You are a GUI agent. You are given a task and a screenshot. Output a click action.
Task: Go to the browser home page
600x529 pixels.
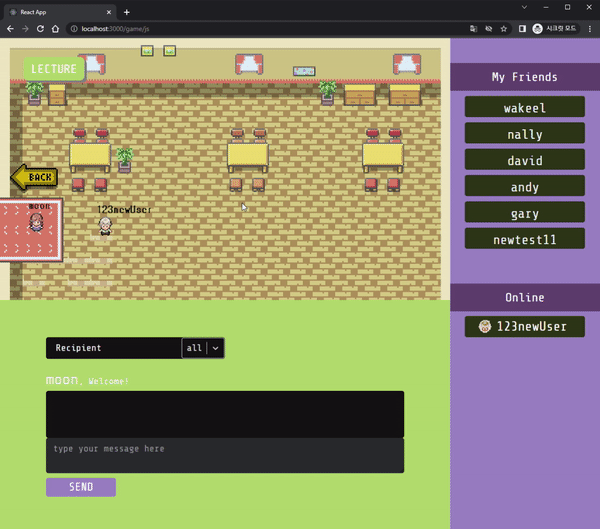pos(55,29)
